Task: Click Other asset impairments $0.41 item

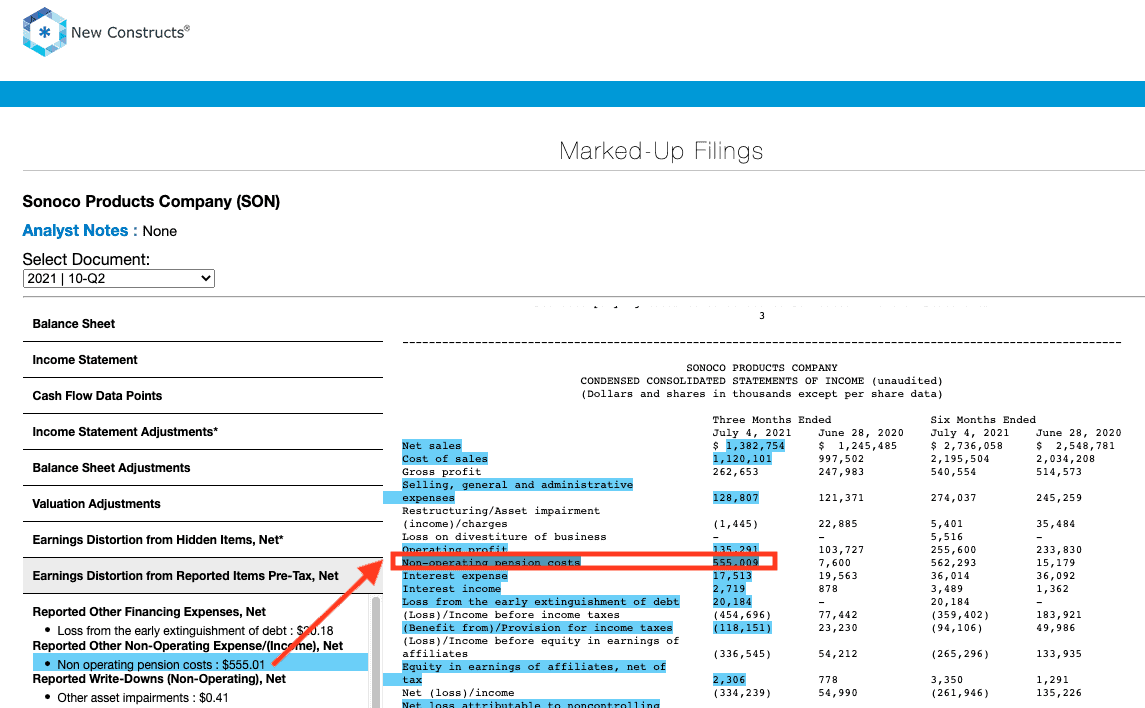Action: pyautogui.click(x=142, y=698)
